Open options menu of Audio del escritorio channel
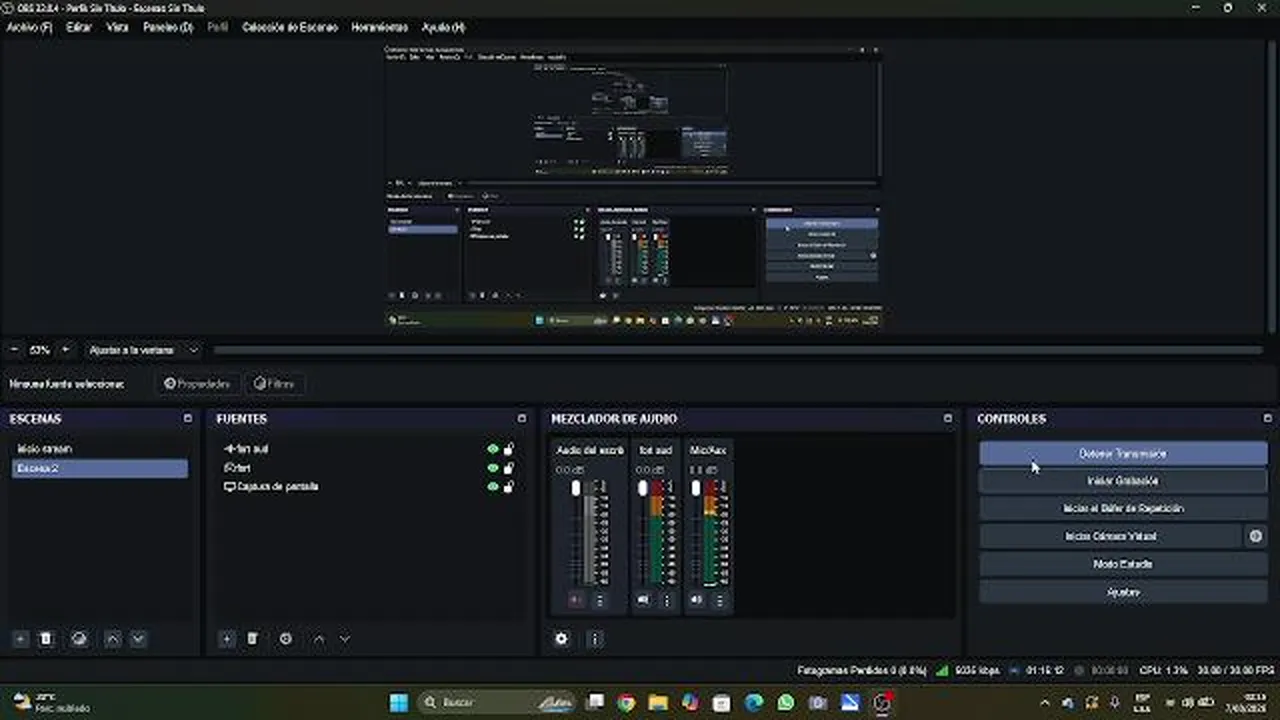The image size is (1280, 720). (600, 600)
